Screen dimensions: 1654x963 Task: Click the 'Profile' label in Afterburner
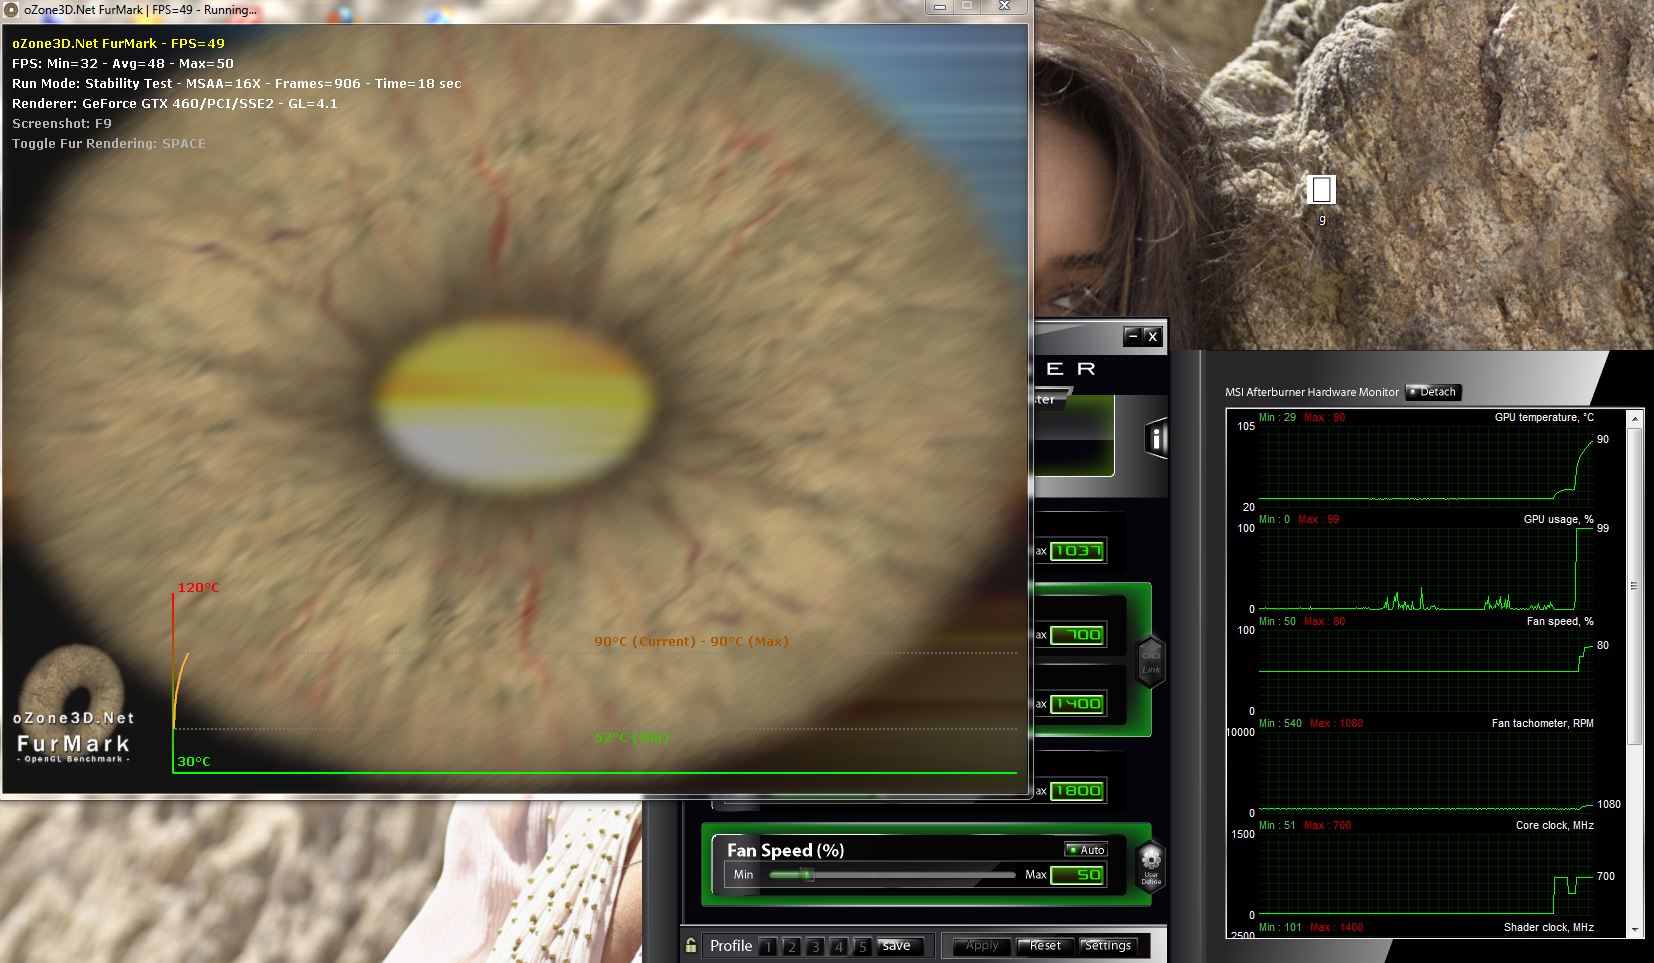point(731,946)
